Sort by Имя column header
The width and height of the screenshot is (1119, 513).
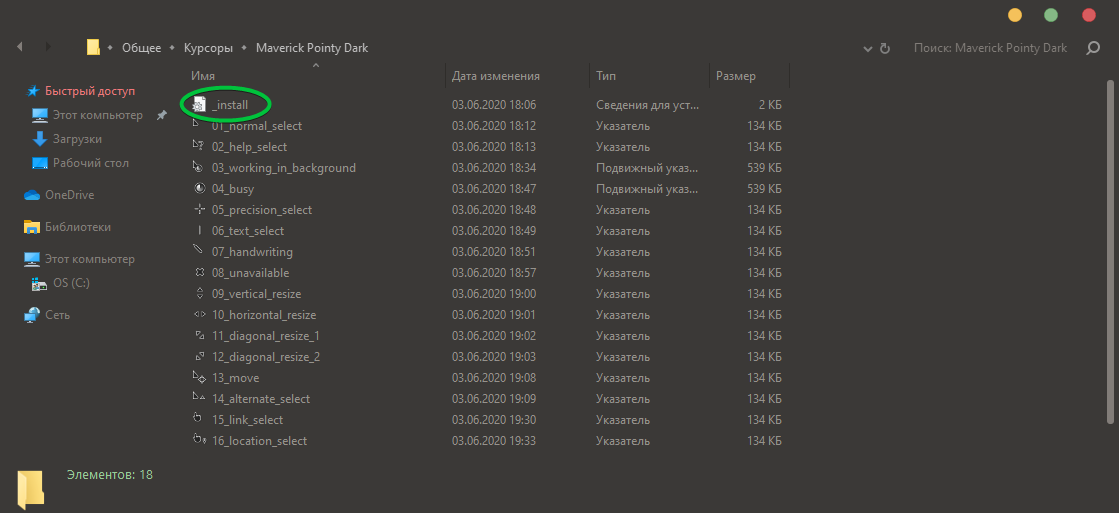pos(203,76)
